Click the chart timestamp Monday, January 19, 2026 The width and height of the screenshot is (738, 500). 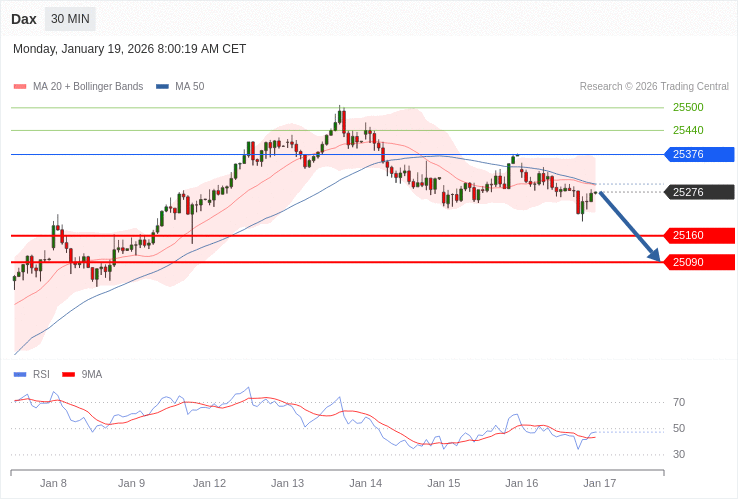129,49
